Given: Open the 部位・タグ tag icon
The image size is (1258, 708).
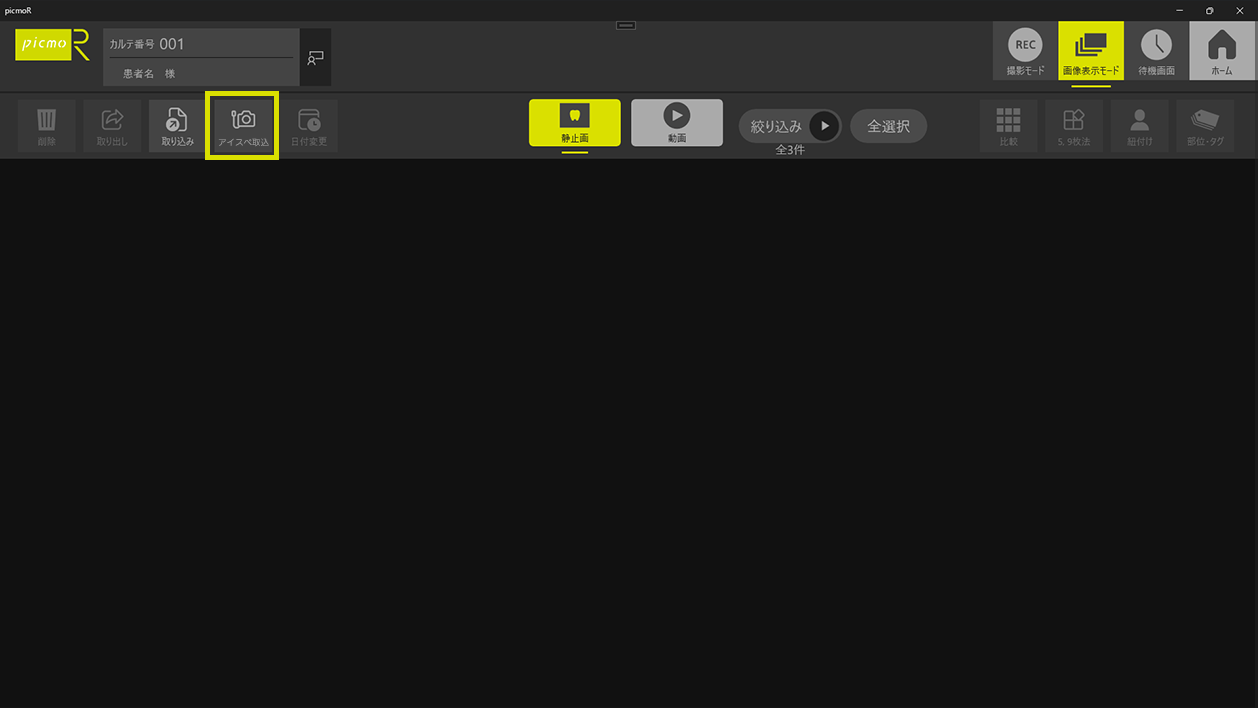Looking at the screenshot, I should 1205,126.
